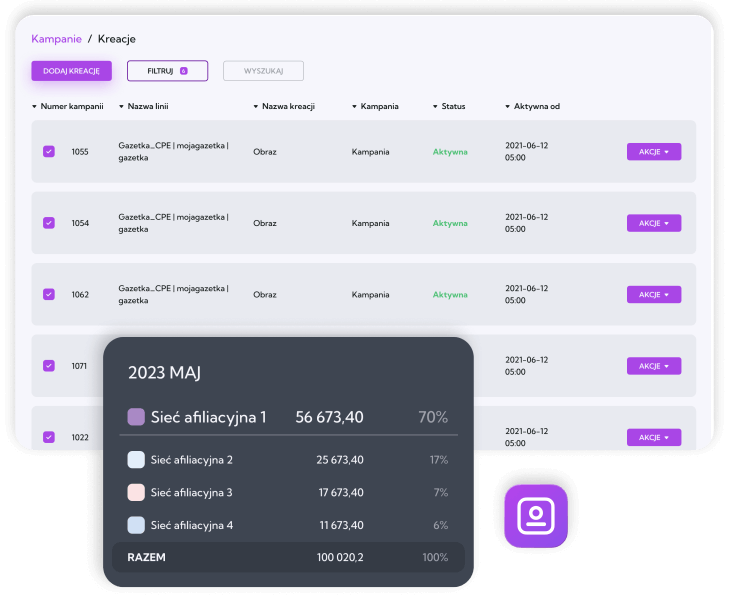This screenshot has height=600, width=730.
Task: Go to Kampanie breadcrumb link
Action: pos(56,39)
